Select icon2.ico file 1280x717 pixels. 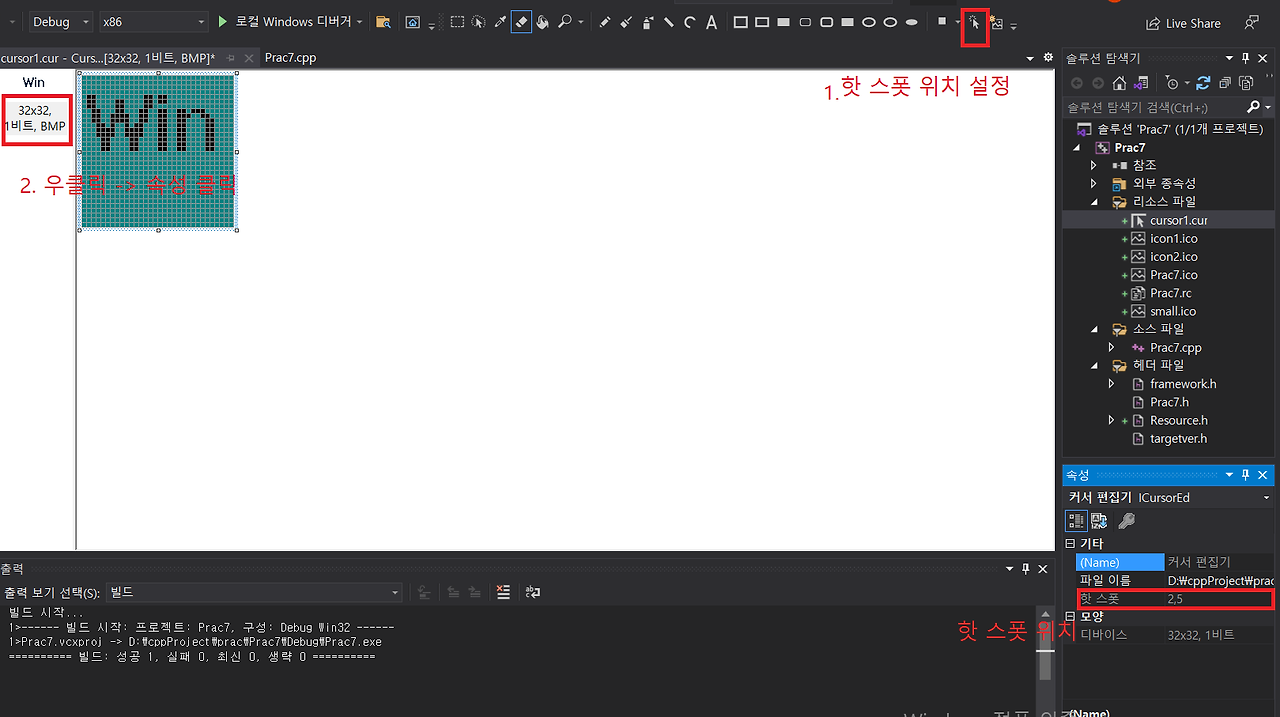click(x=1173, y=256)
